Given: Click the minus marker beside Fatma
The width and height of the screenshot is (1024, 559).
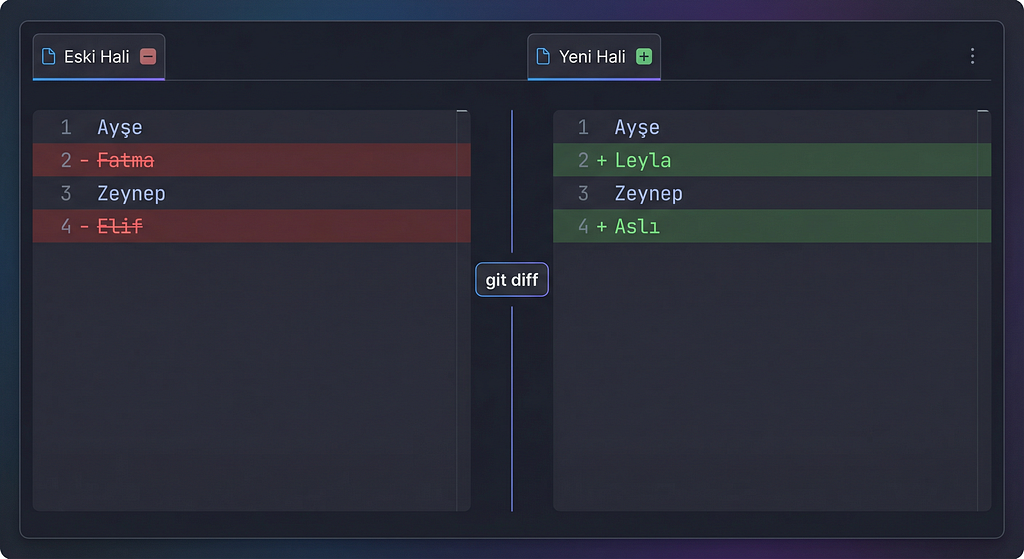Looking at the screenshot, I should coord(84,161).
